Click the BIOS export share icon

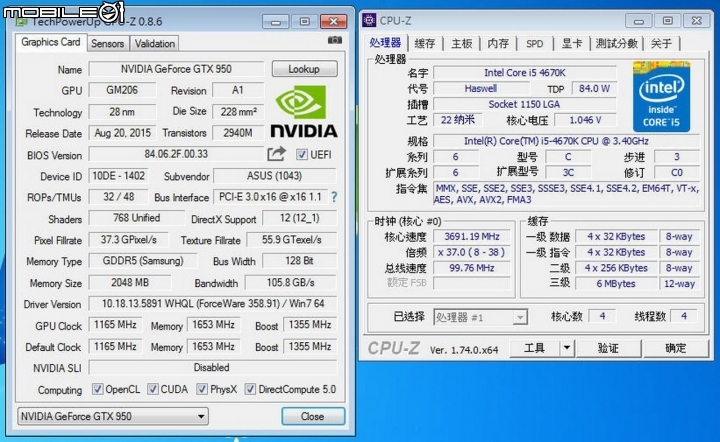pos(276,154)
